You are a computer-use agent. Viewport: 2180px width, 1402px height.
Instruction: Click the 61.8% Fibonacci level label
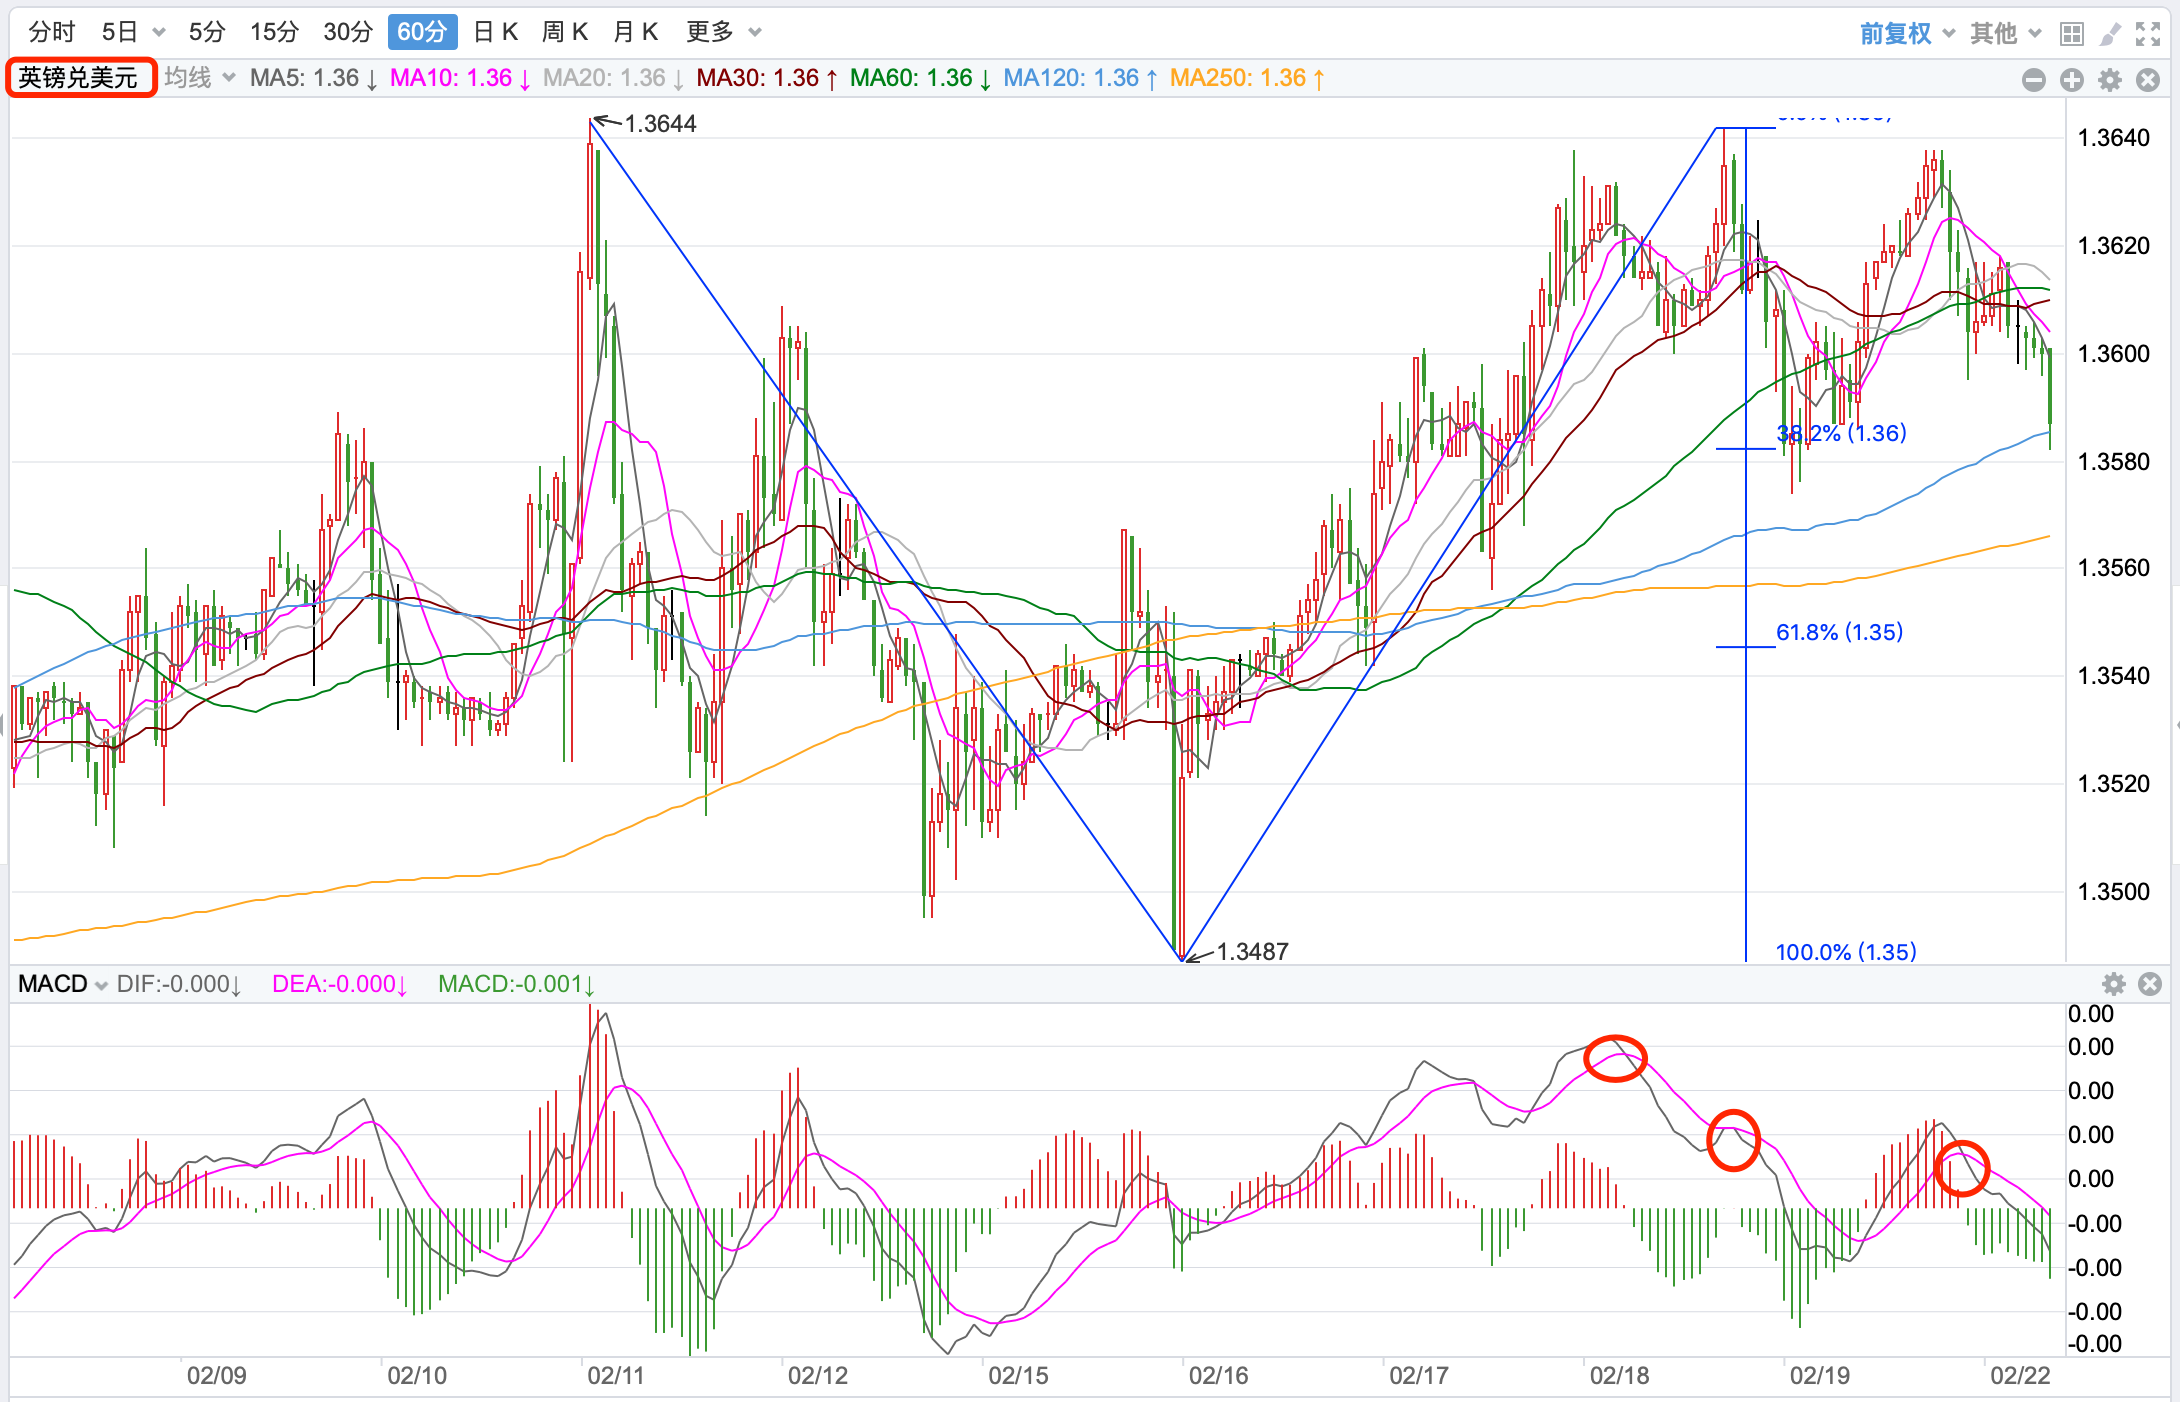click(x=1838, y=632)
